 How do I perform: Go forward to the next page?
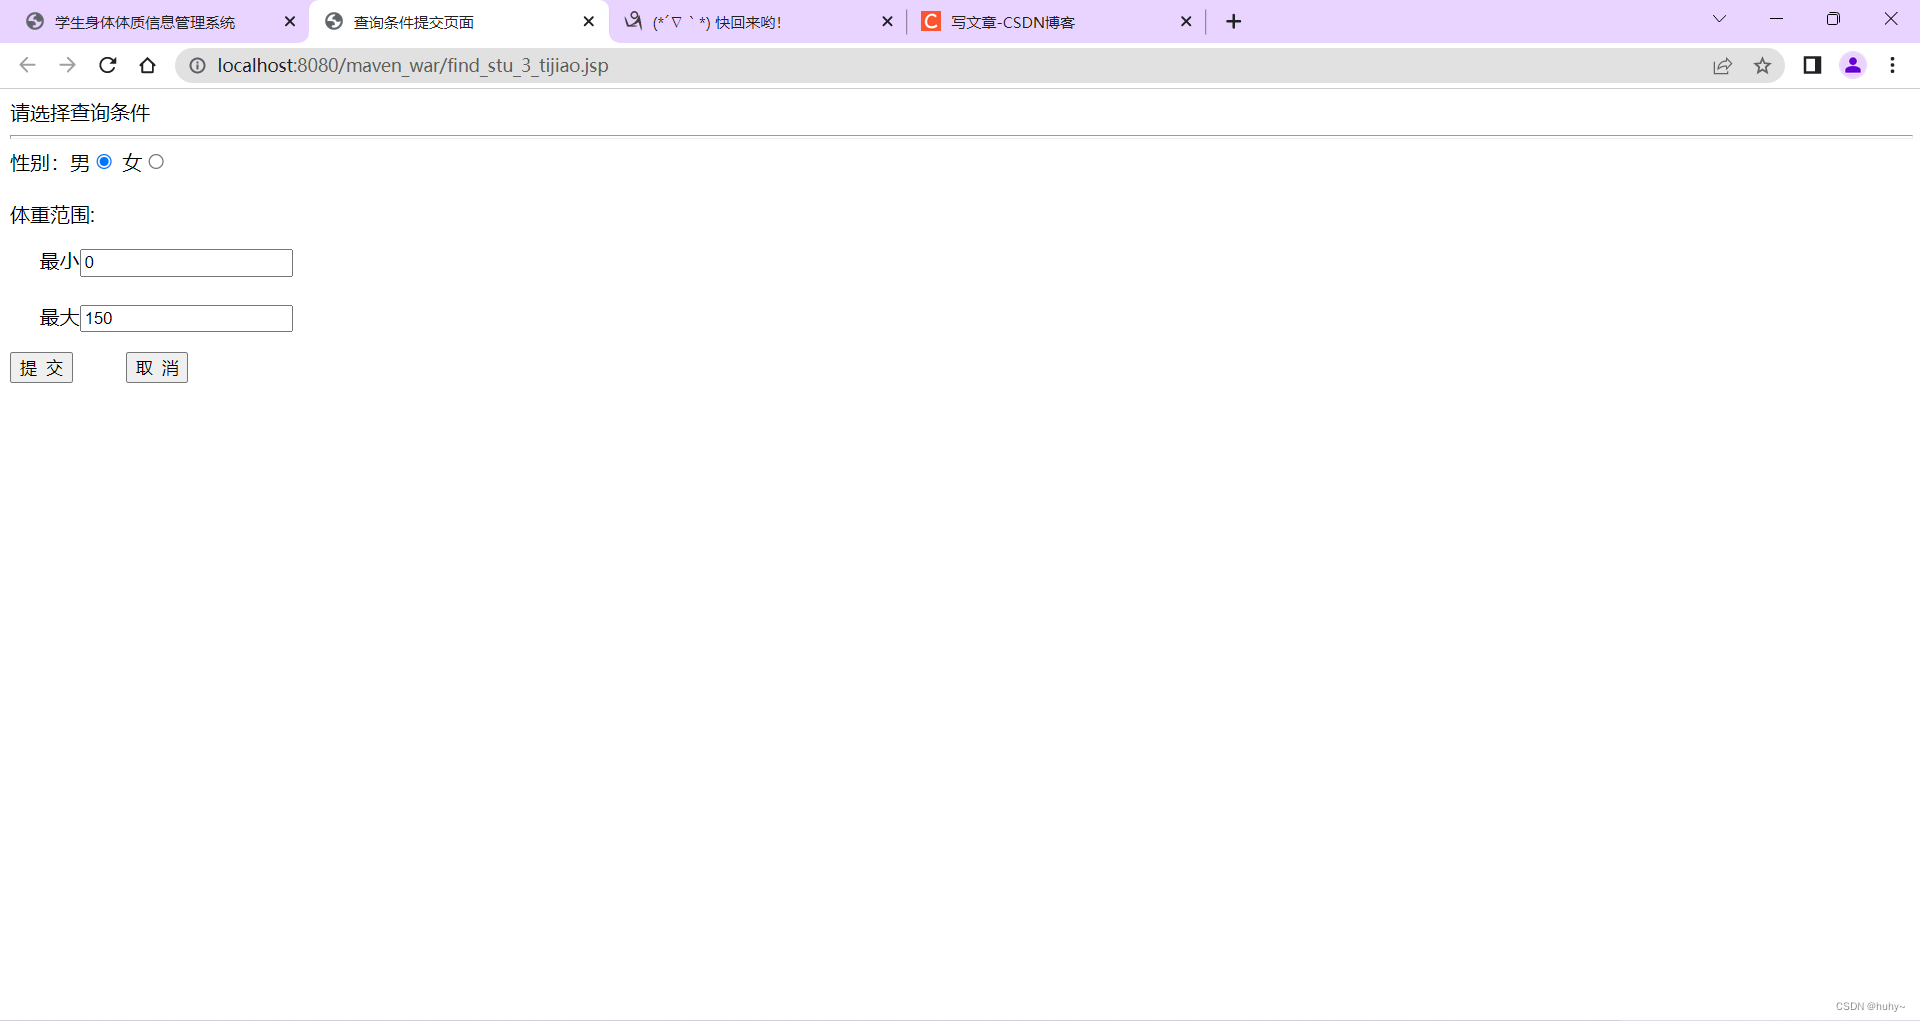(67, 65)
